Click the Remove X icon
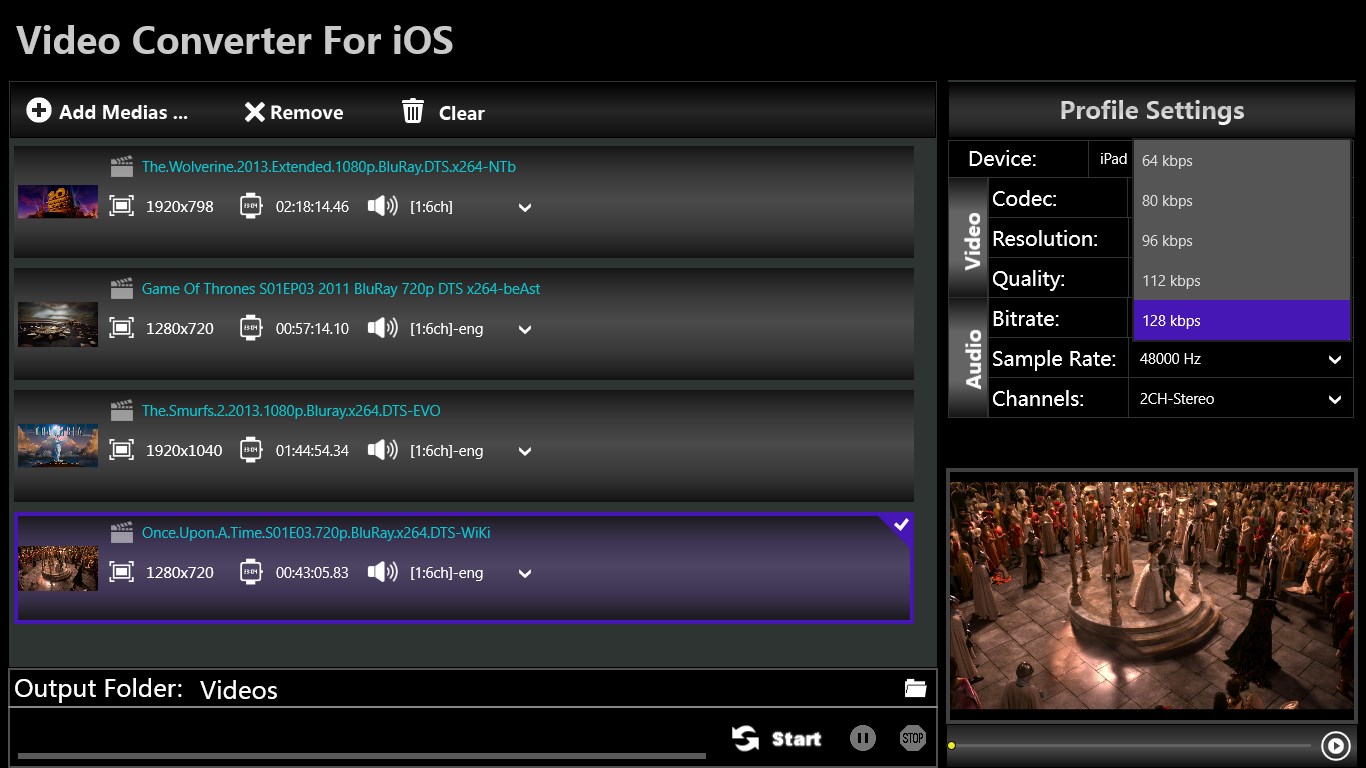Screen dimensions: 1366x768 tap(257, 111)
